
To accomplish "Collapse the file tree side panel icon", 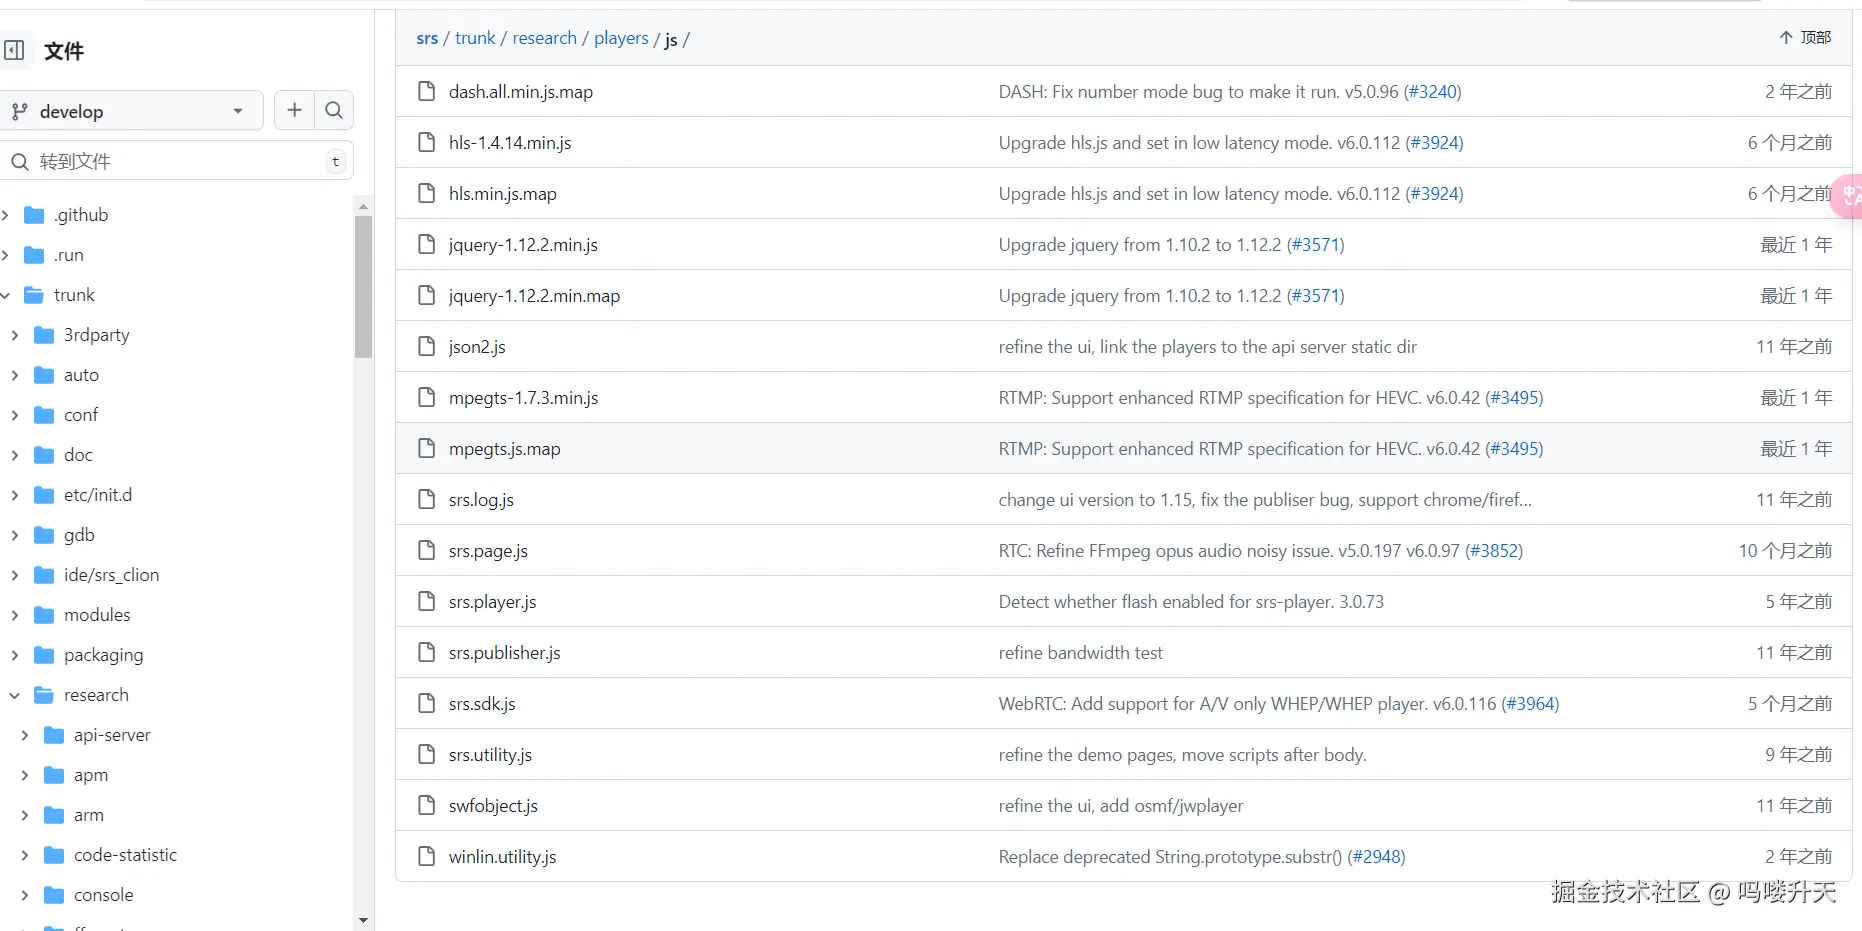I will [x=14, y=50].
